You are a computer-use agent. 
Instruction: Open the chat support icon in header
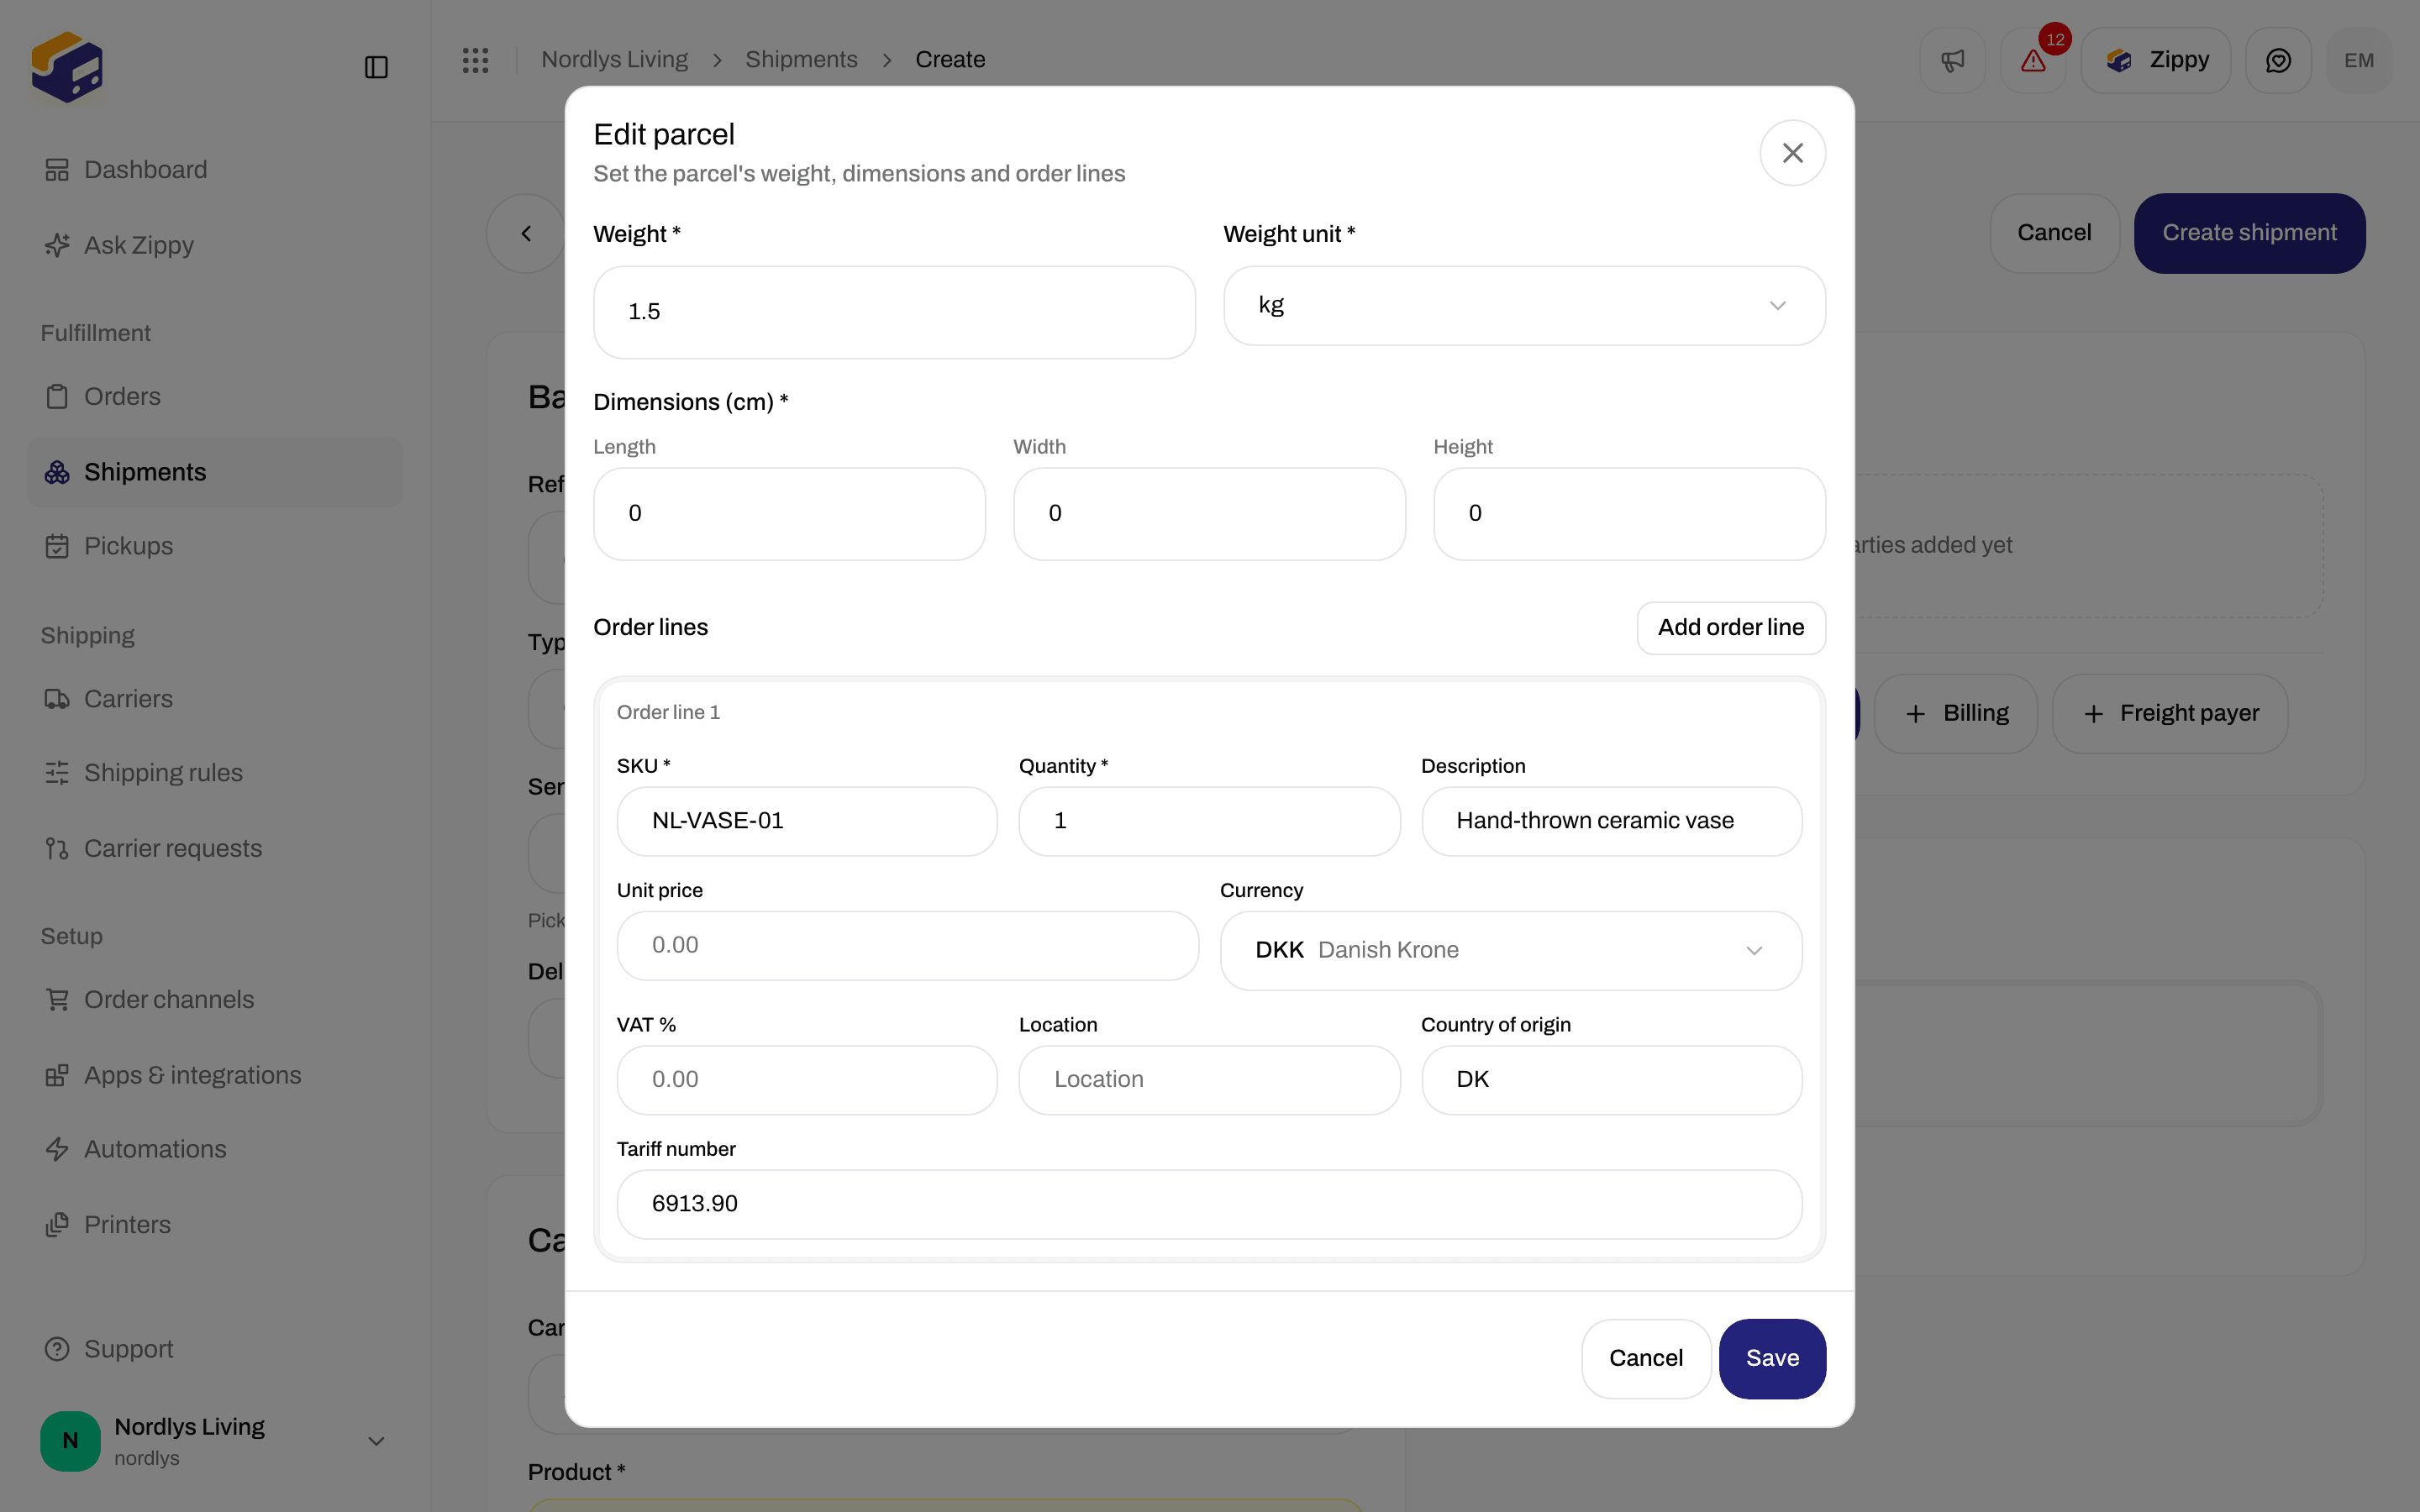coord(2278,60)
